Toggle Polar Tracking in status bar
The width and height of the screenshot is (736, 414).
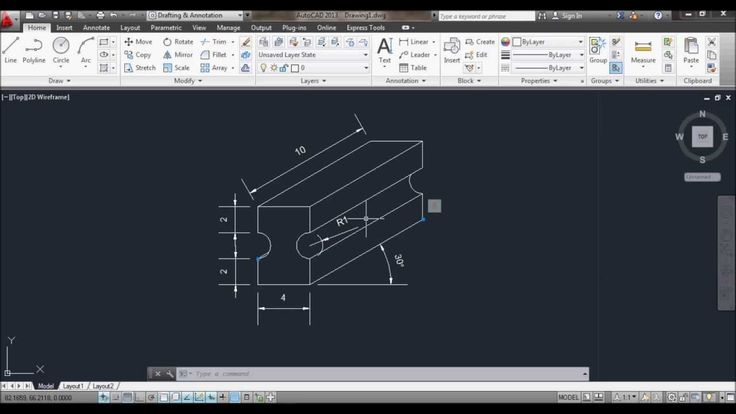point(152,397)
